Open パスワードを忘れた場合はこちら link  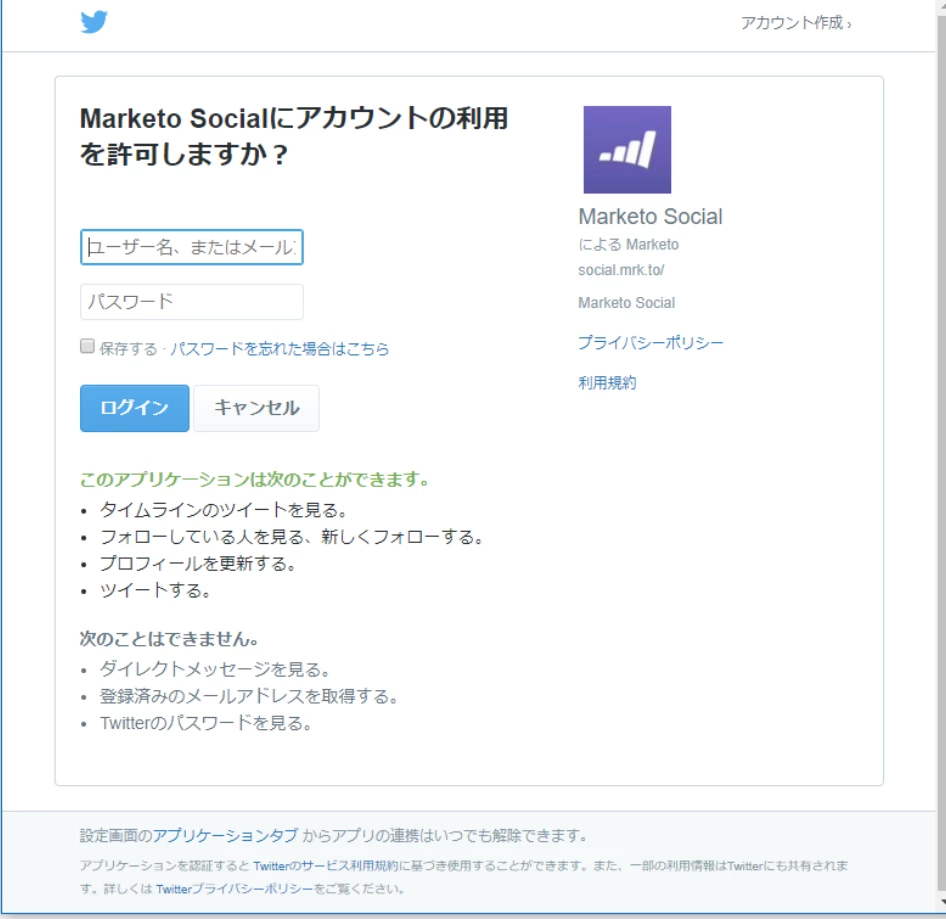[x=279, y=349]
